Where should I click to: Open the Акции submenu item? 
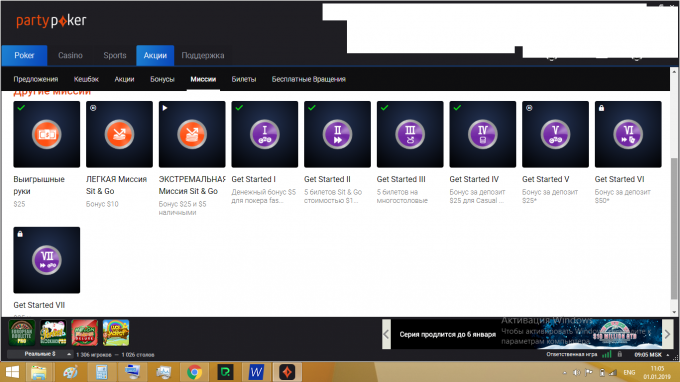124,79
